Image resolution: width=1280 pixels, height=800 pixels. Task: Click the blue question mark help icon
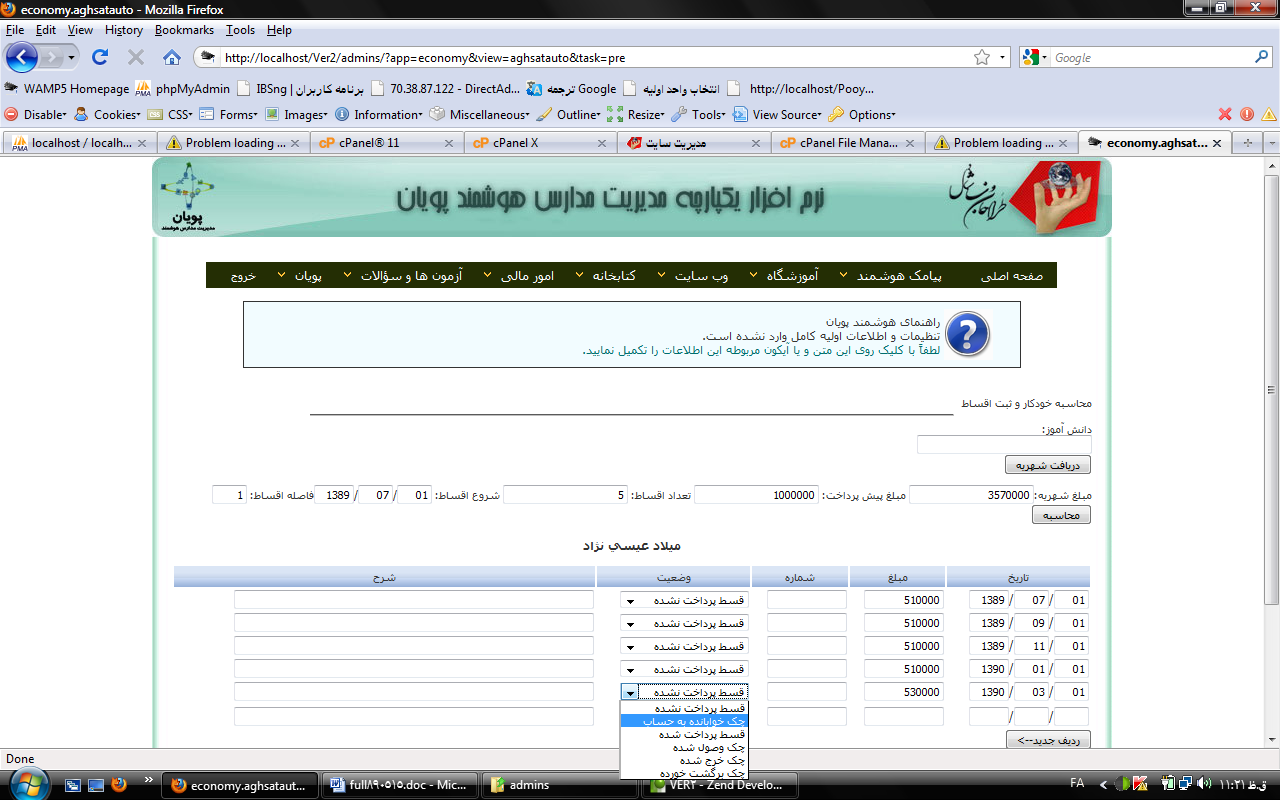[967, 334]
